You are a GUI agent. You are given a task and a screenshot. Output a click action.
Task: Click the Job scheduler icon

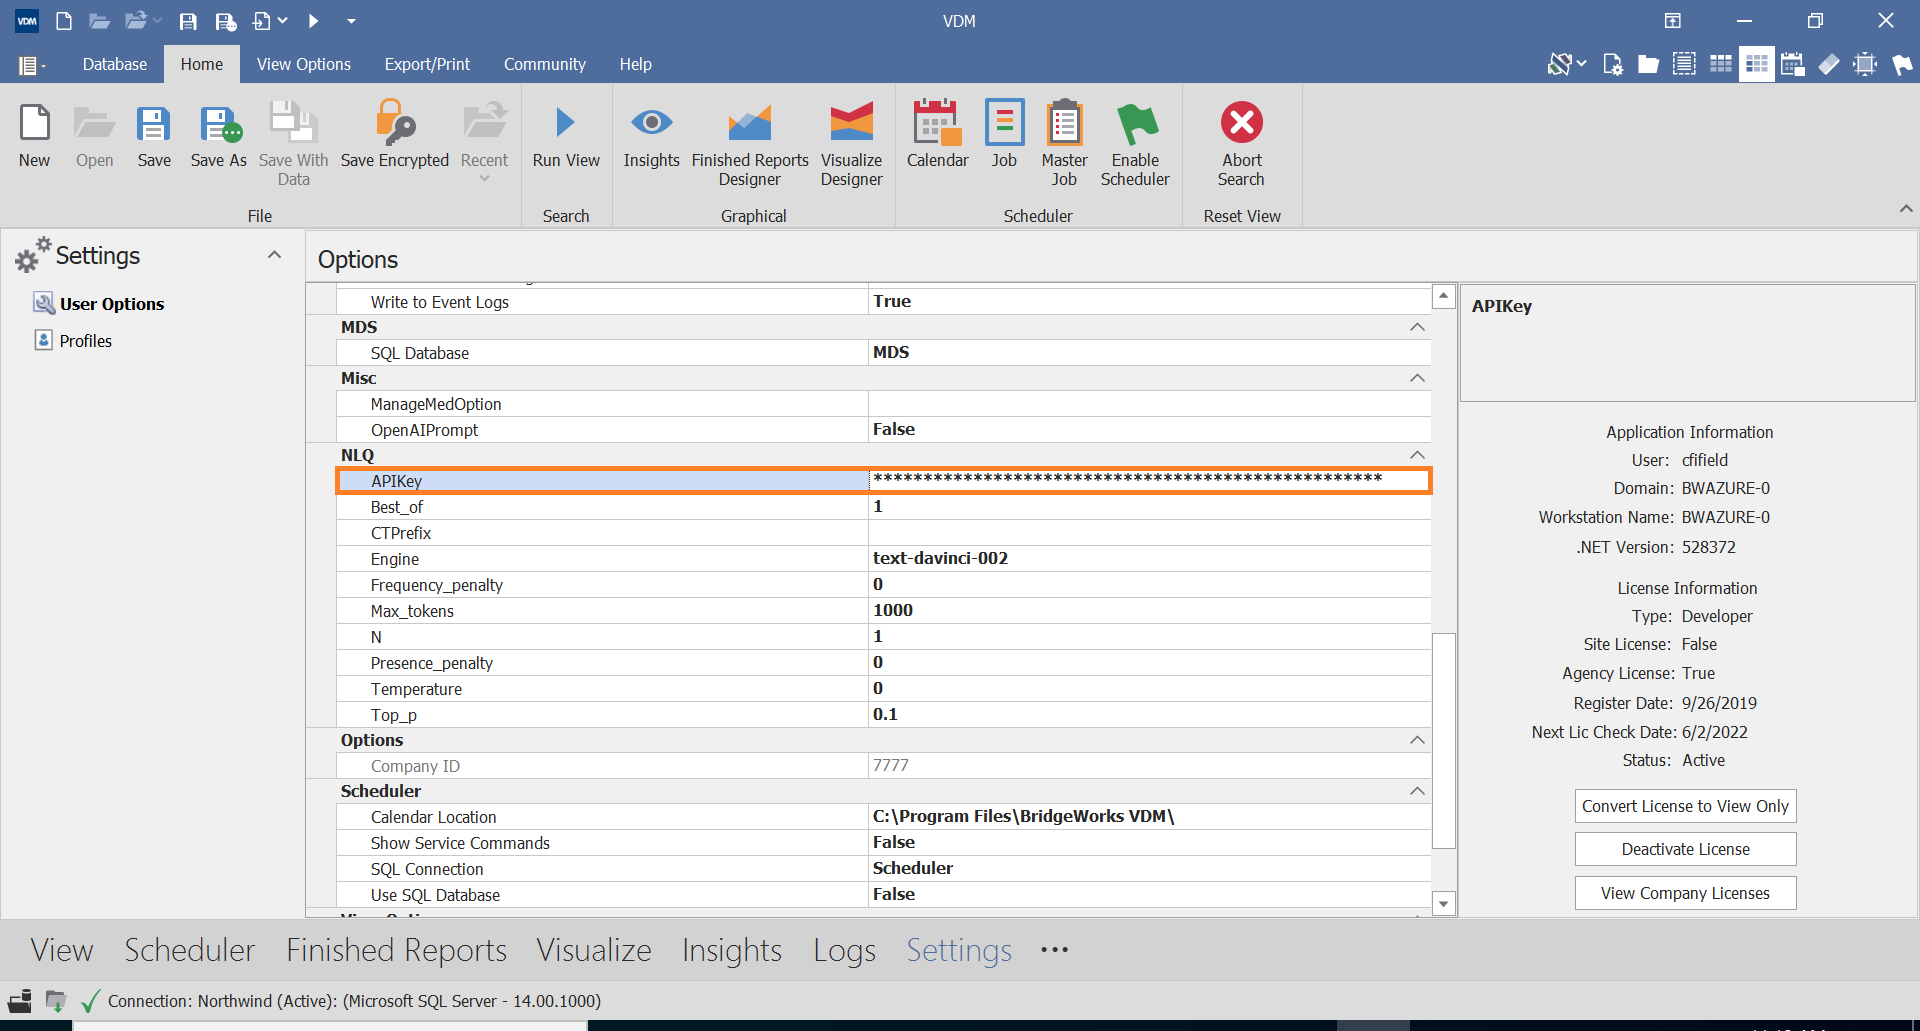1004,123
